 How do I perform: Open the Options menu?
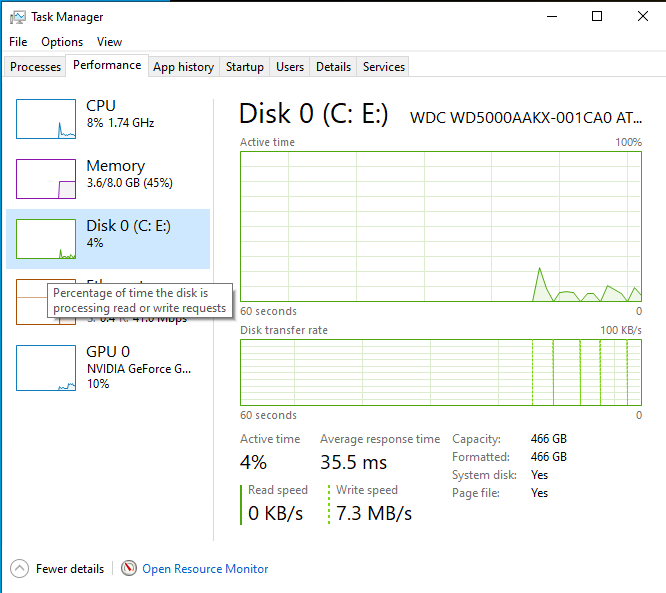[62, 42]
